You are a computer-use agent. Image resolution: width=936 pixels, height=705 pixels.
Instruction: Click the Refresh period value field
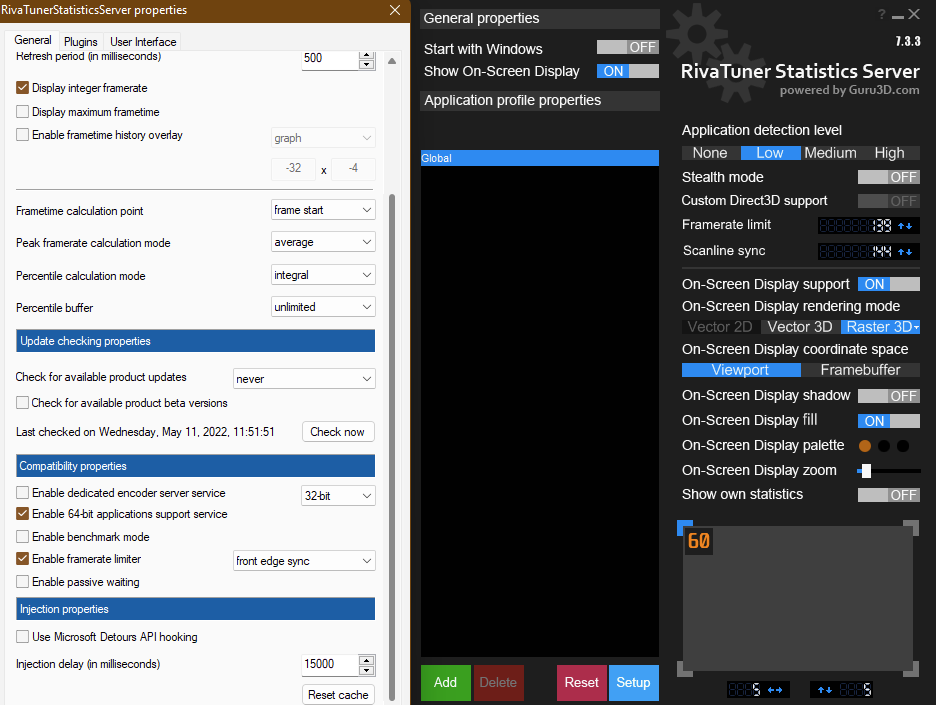point(330,59)
